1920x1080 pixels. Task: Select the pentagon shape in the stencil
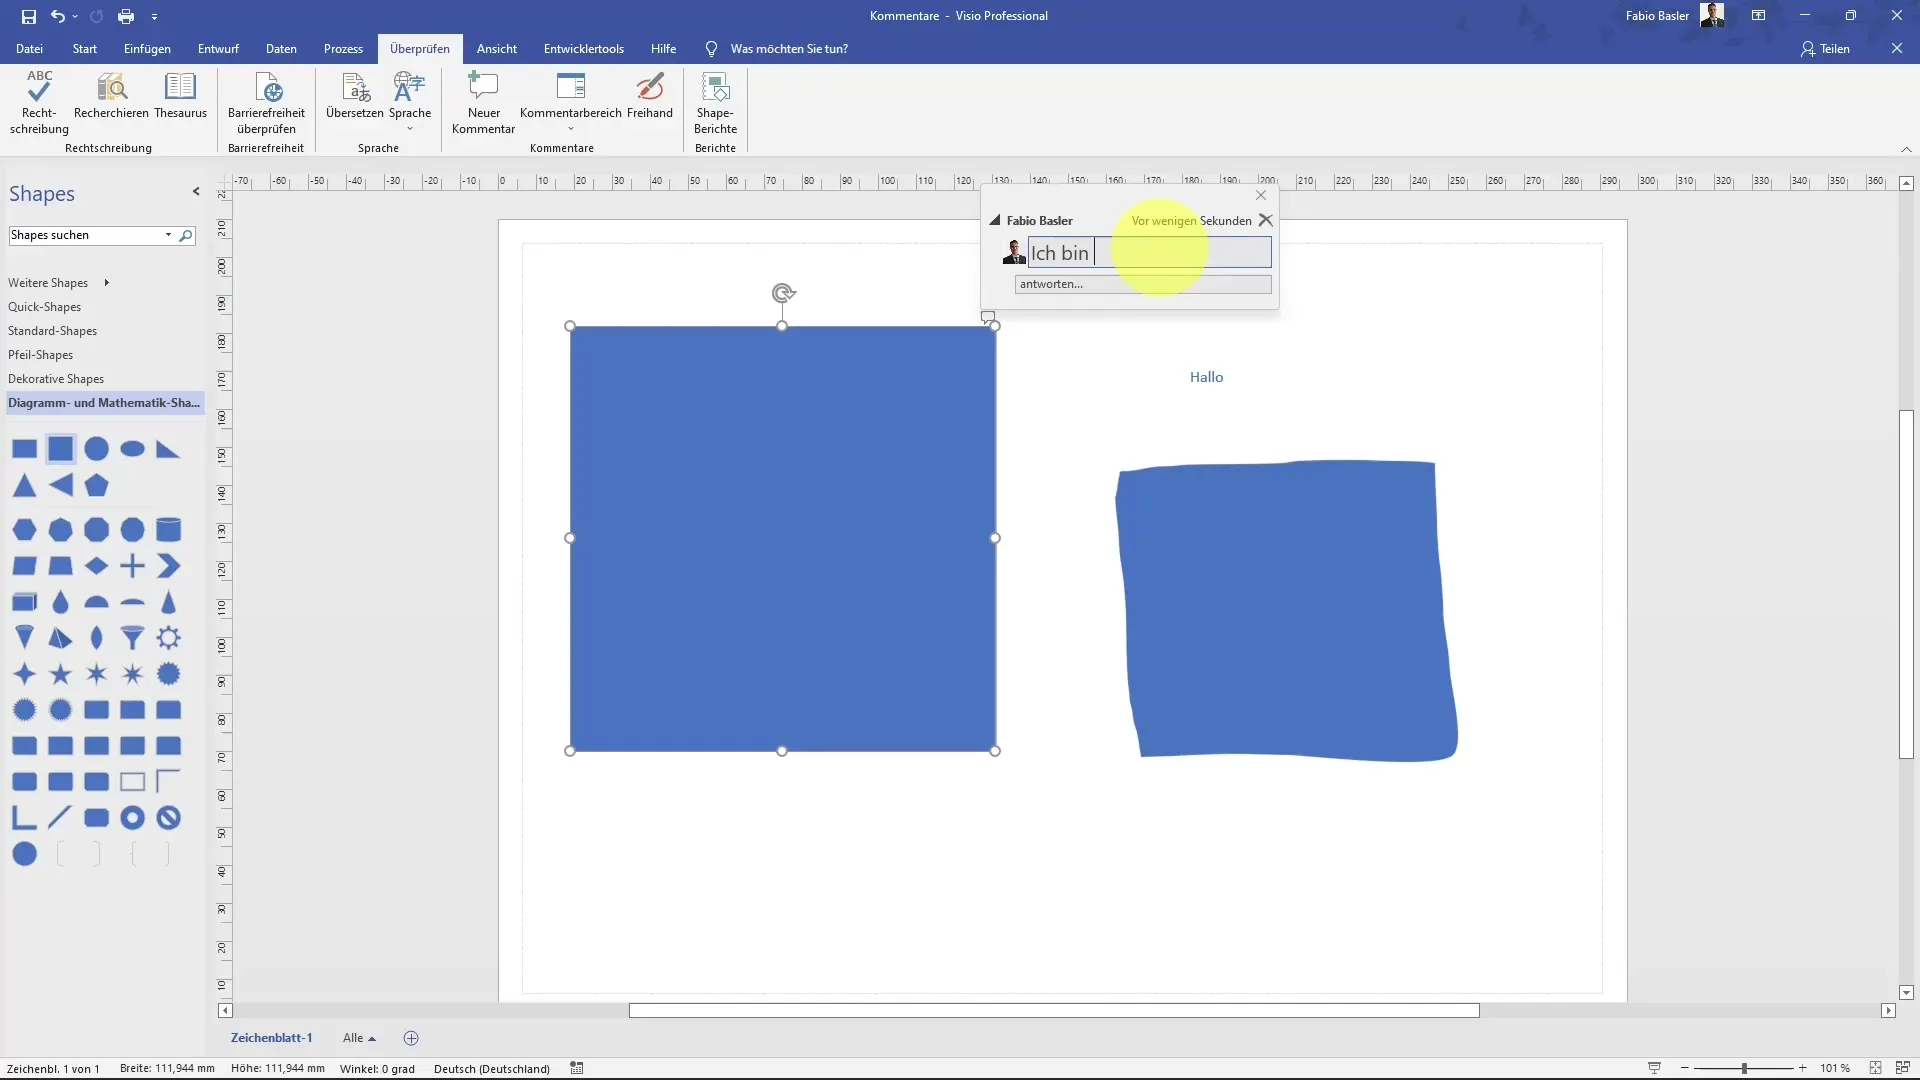(x=96, y=486)
